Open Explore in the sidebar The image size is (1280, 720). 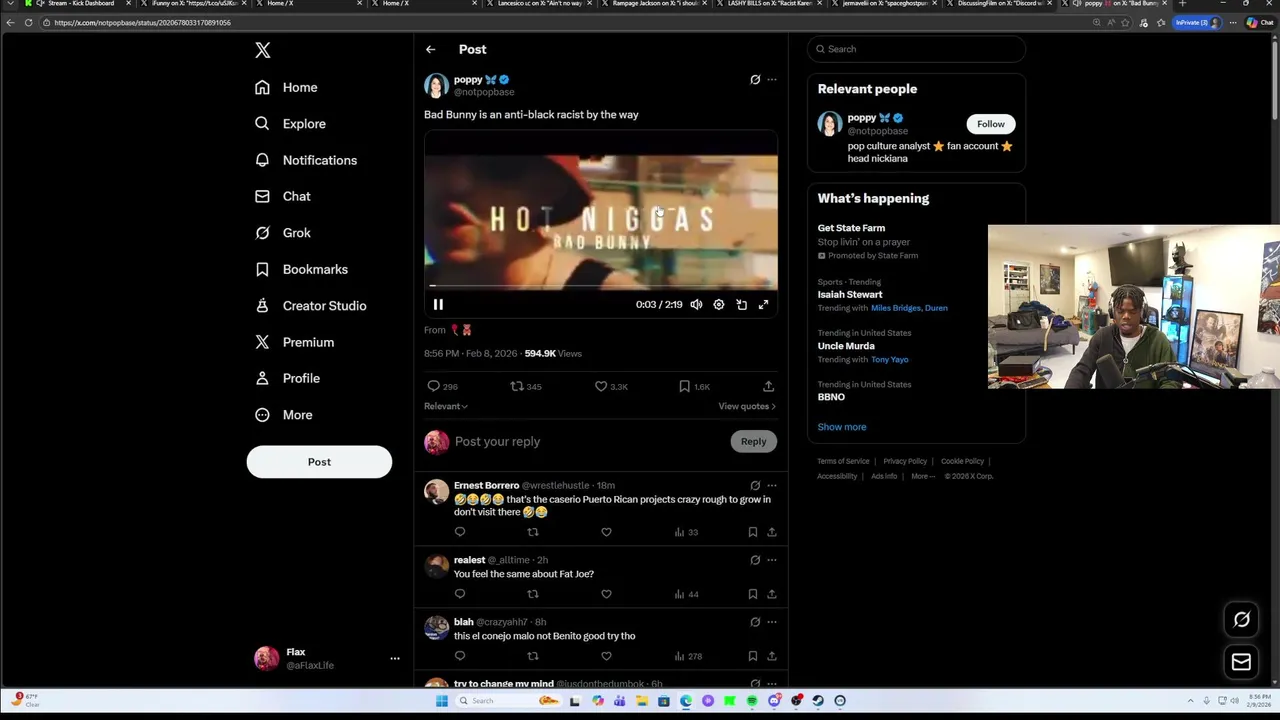point(290,124)
